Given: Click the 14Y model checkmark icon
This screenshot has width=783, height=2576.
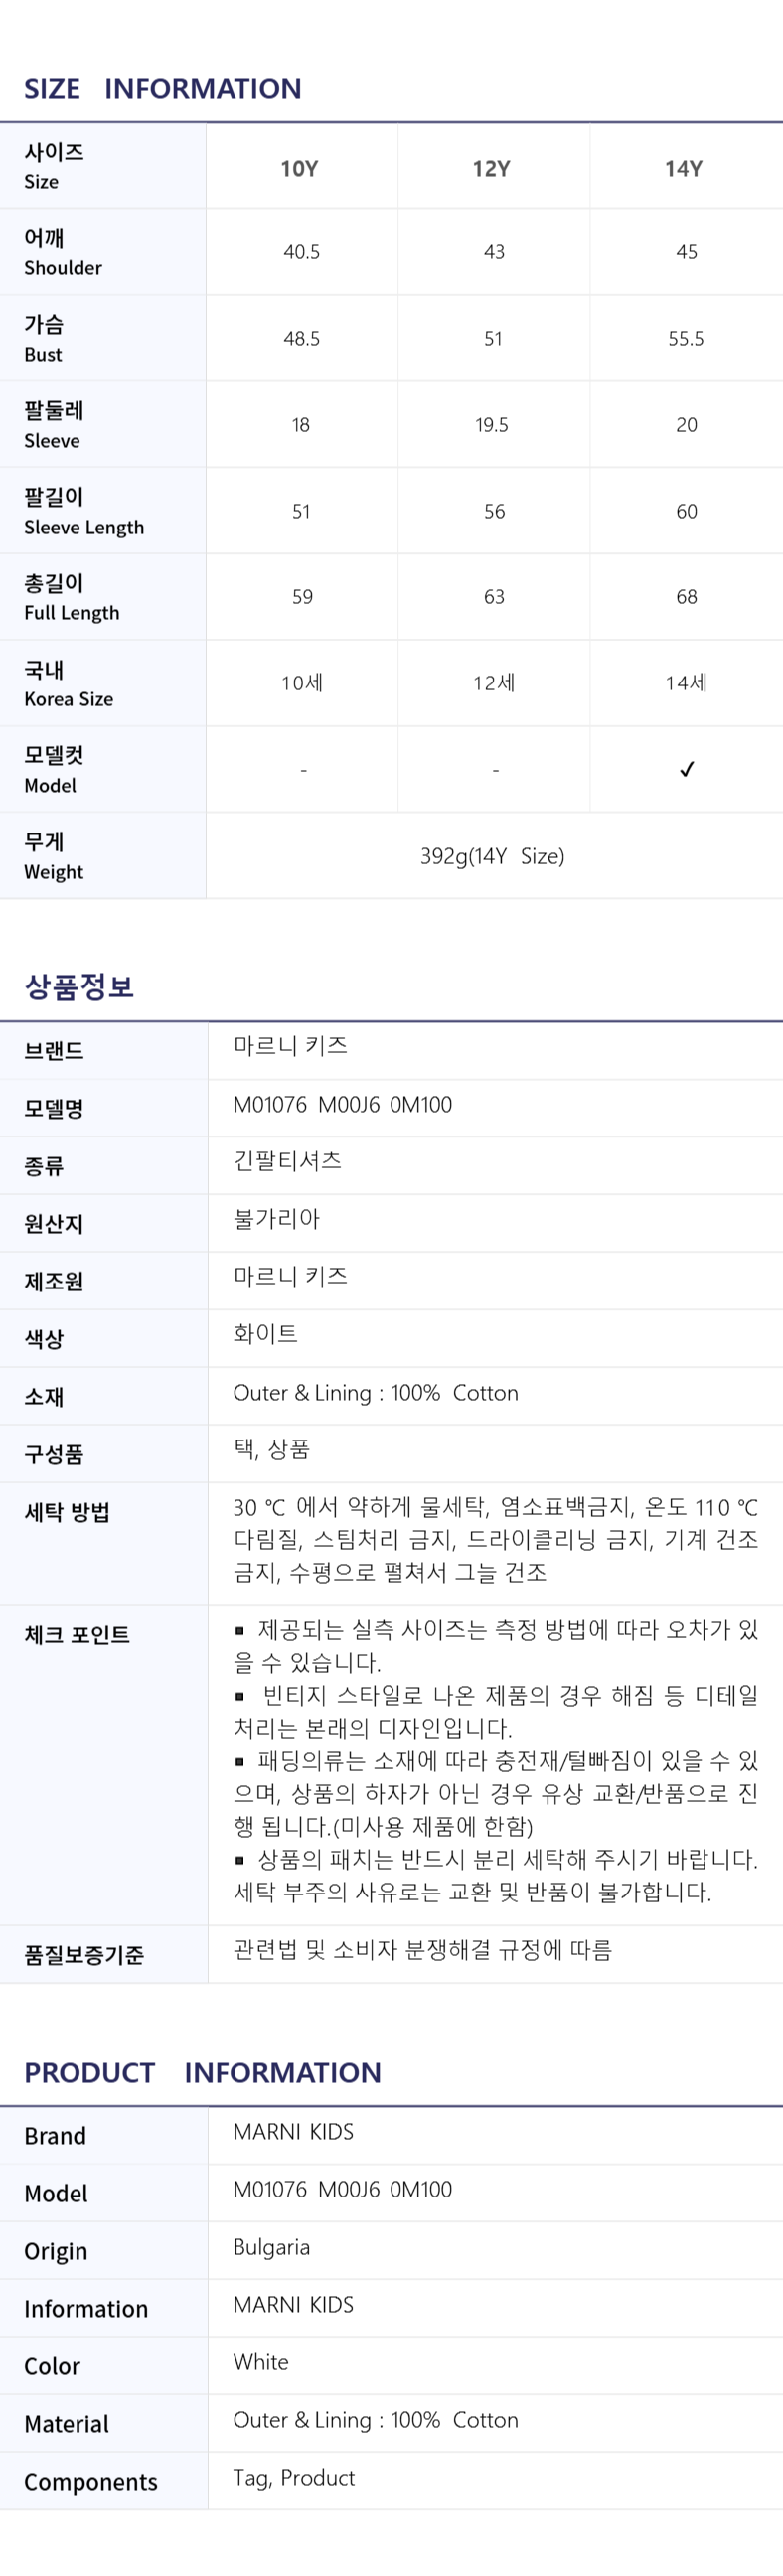Looking at the screenshot, I should 686,769.
